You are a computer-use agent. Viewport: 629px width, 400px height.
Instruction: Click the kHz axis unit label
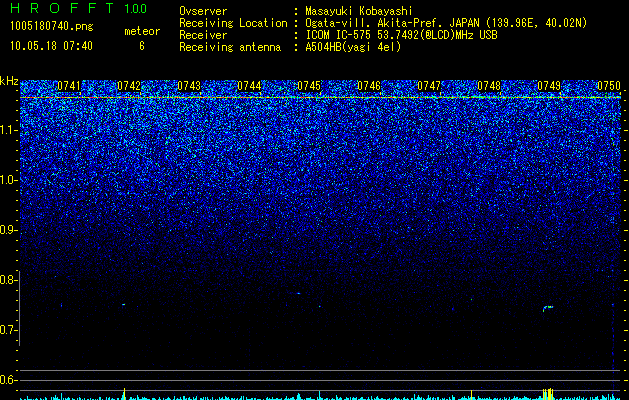tap(9, 82)
